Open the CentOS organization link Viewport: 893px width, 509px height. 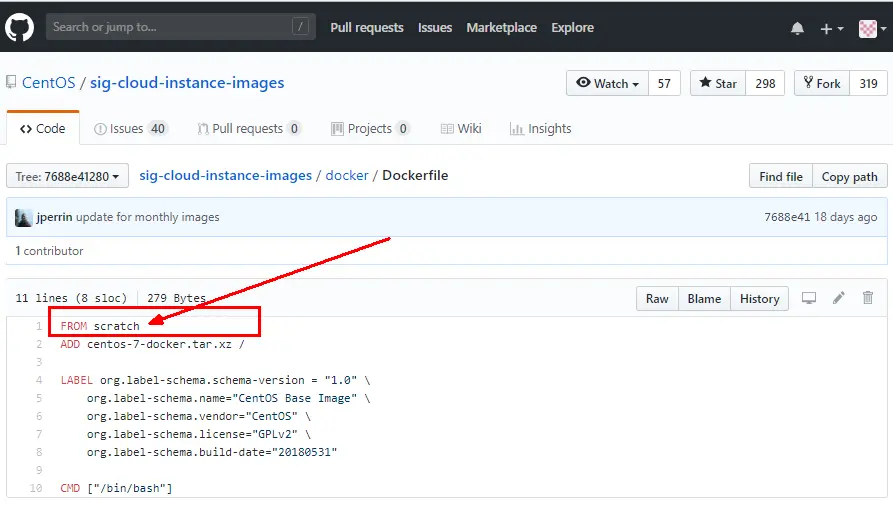(x=48, y=83)
